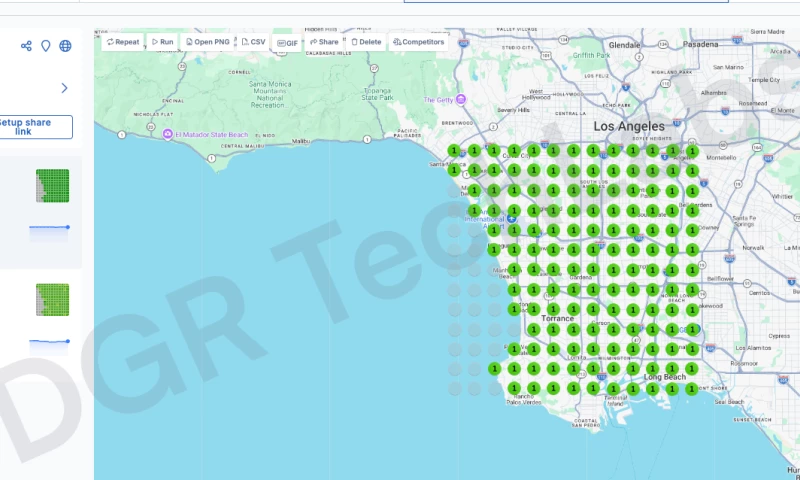The width and height of the screenshot is (800, 480).
Task: Click the airport icon on the map
Action: 512,218
